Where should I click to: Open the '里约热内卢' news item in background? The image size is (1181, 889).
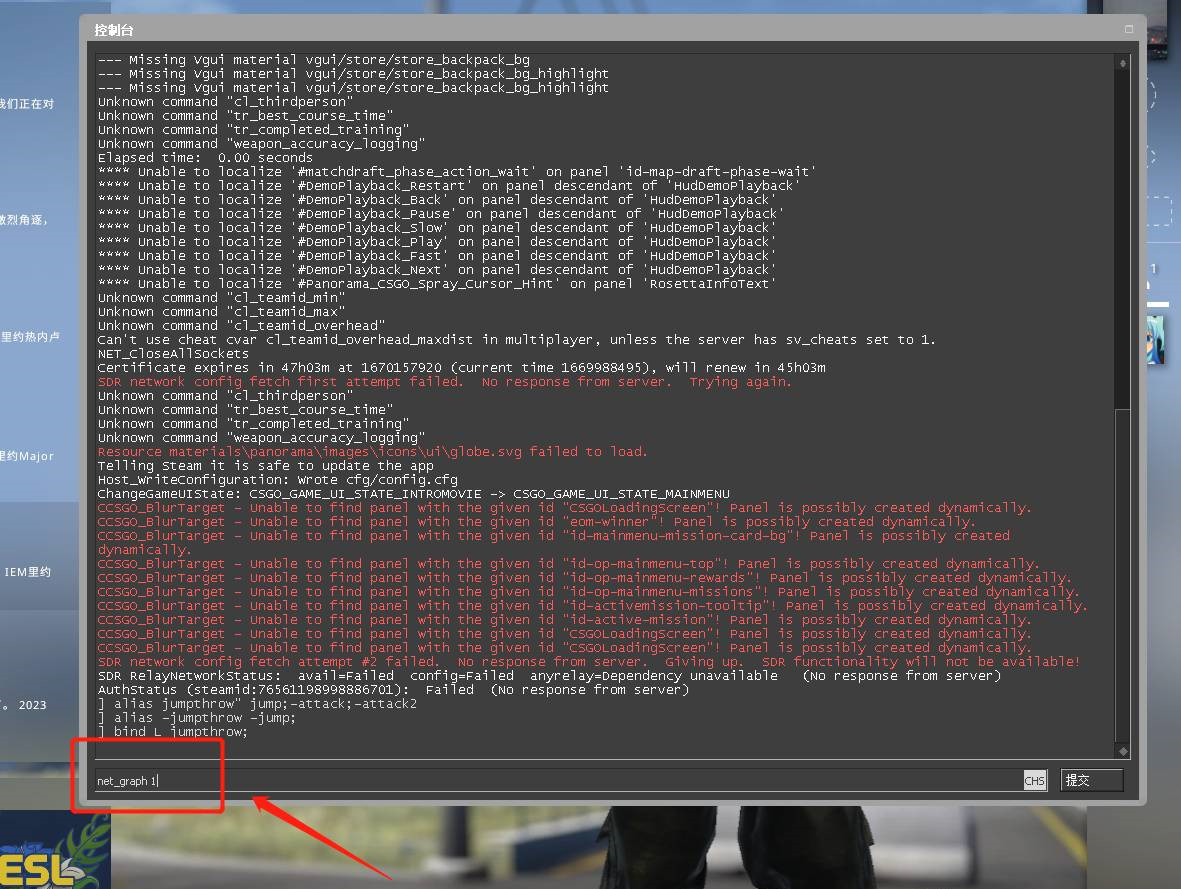tap(30, 337)
